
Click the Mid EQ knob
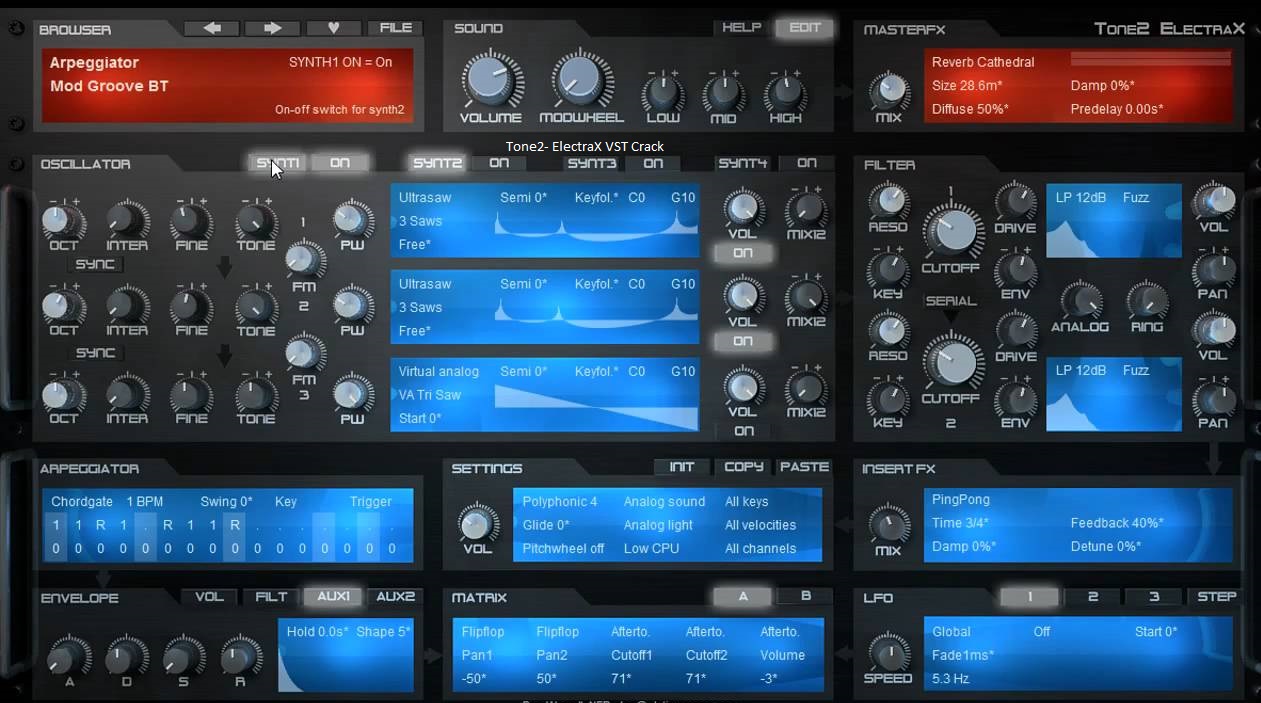click(723, 93)
